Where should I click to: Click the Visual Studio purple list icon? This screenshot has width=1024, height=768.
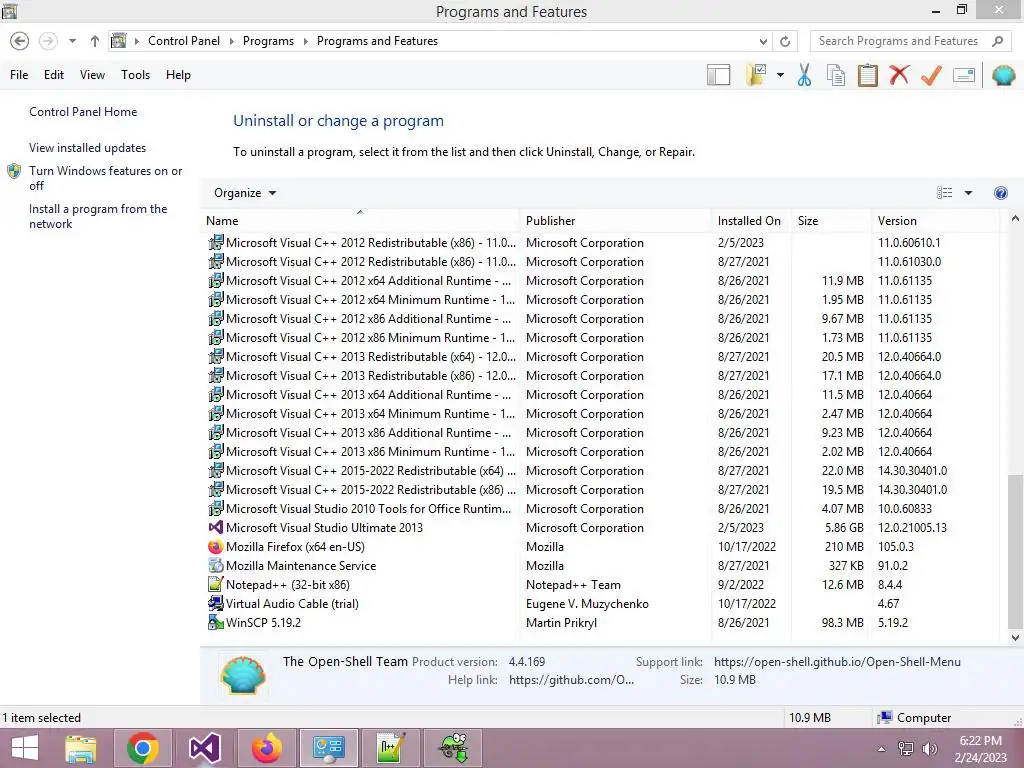216,528
